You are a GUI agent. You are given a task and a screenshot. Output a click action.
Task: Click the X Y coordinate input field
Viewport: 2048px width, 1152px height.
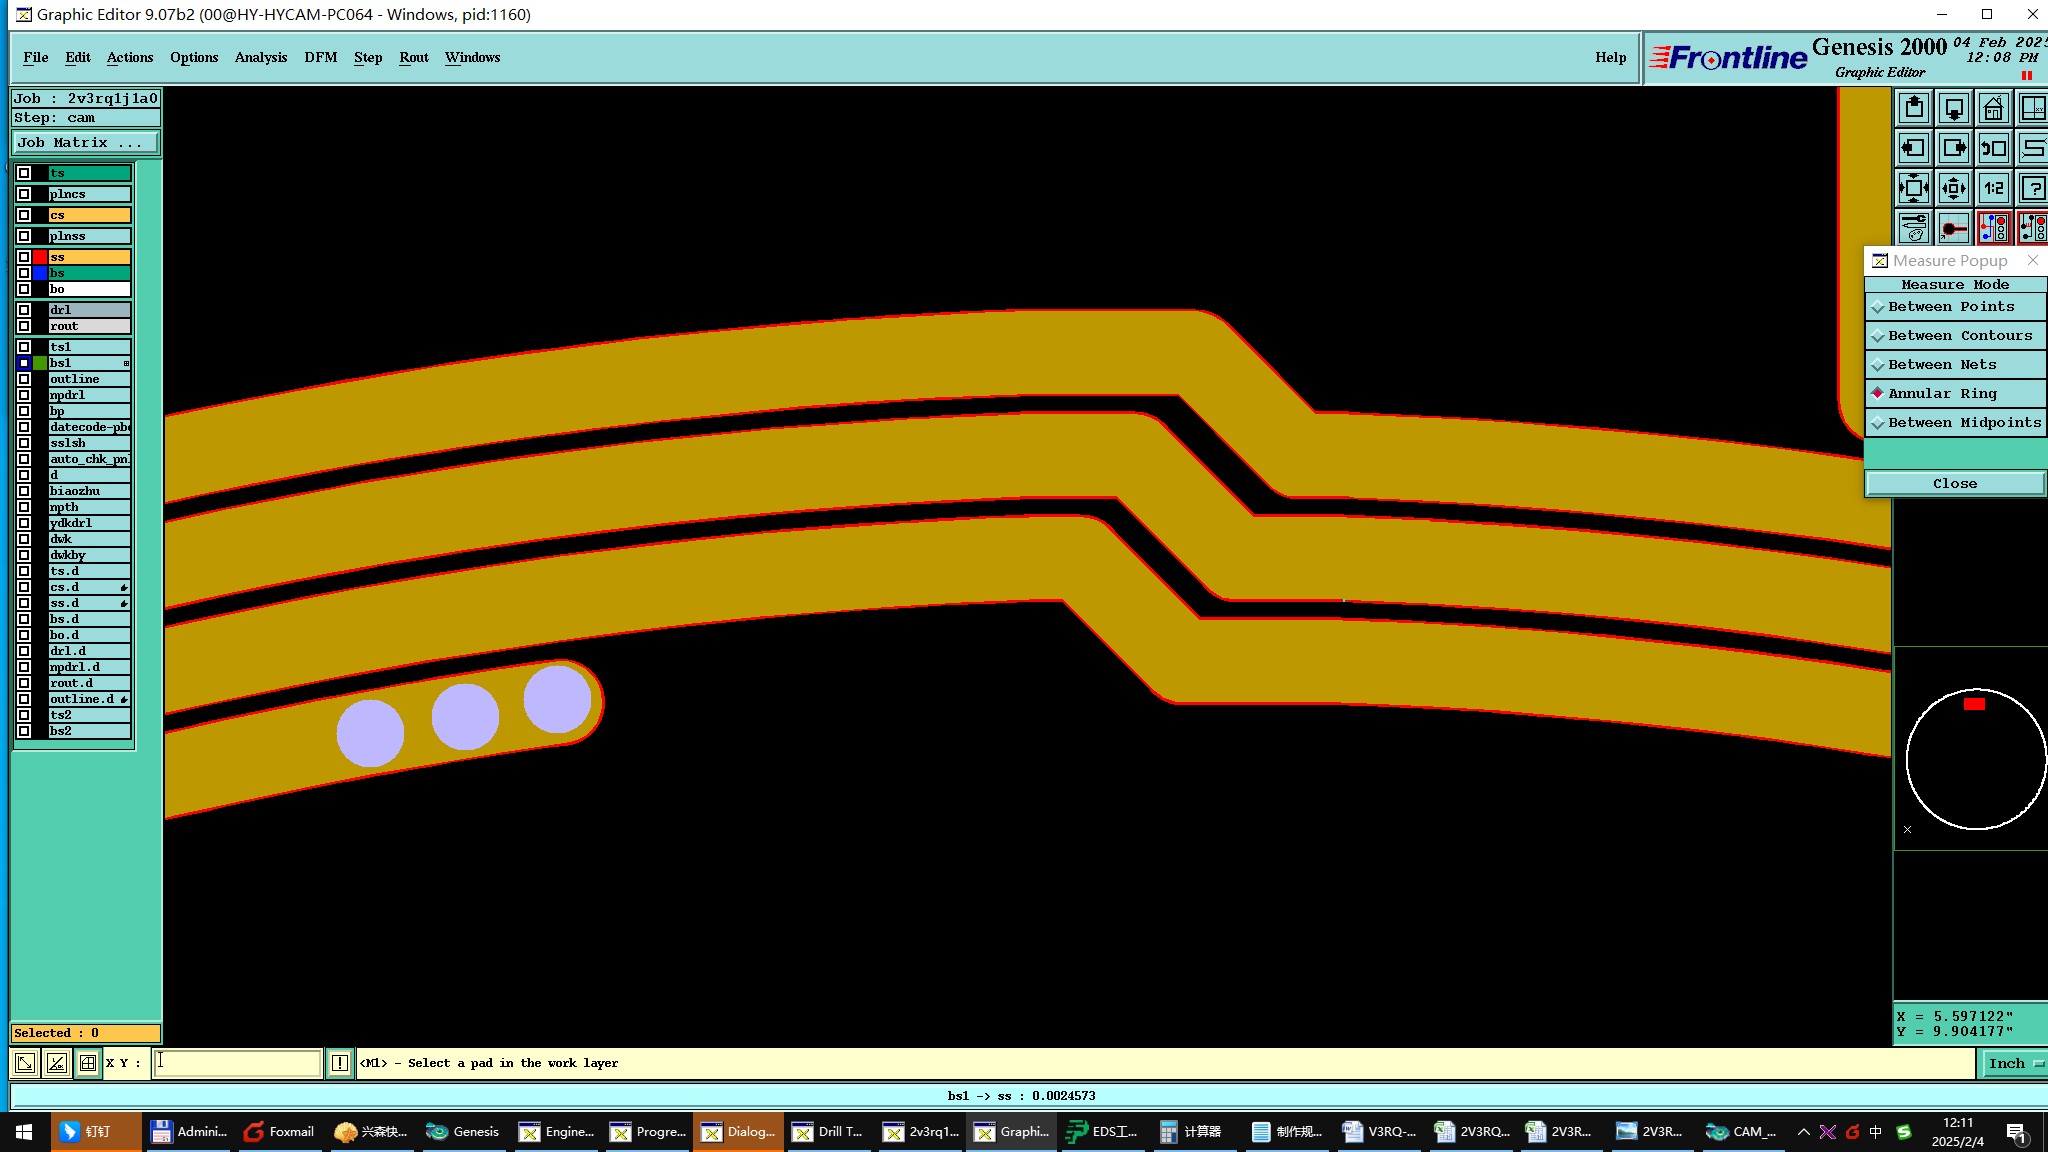tap(237, 1063)
